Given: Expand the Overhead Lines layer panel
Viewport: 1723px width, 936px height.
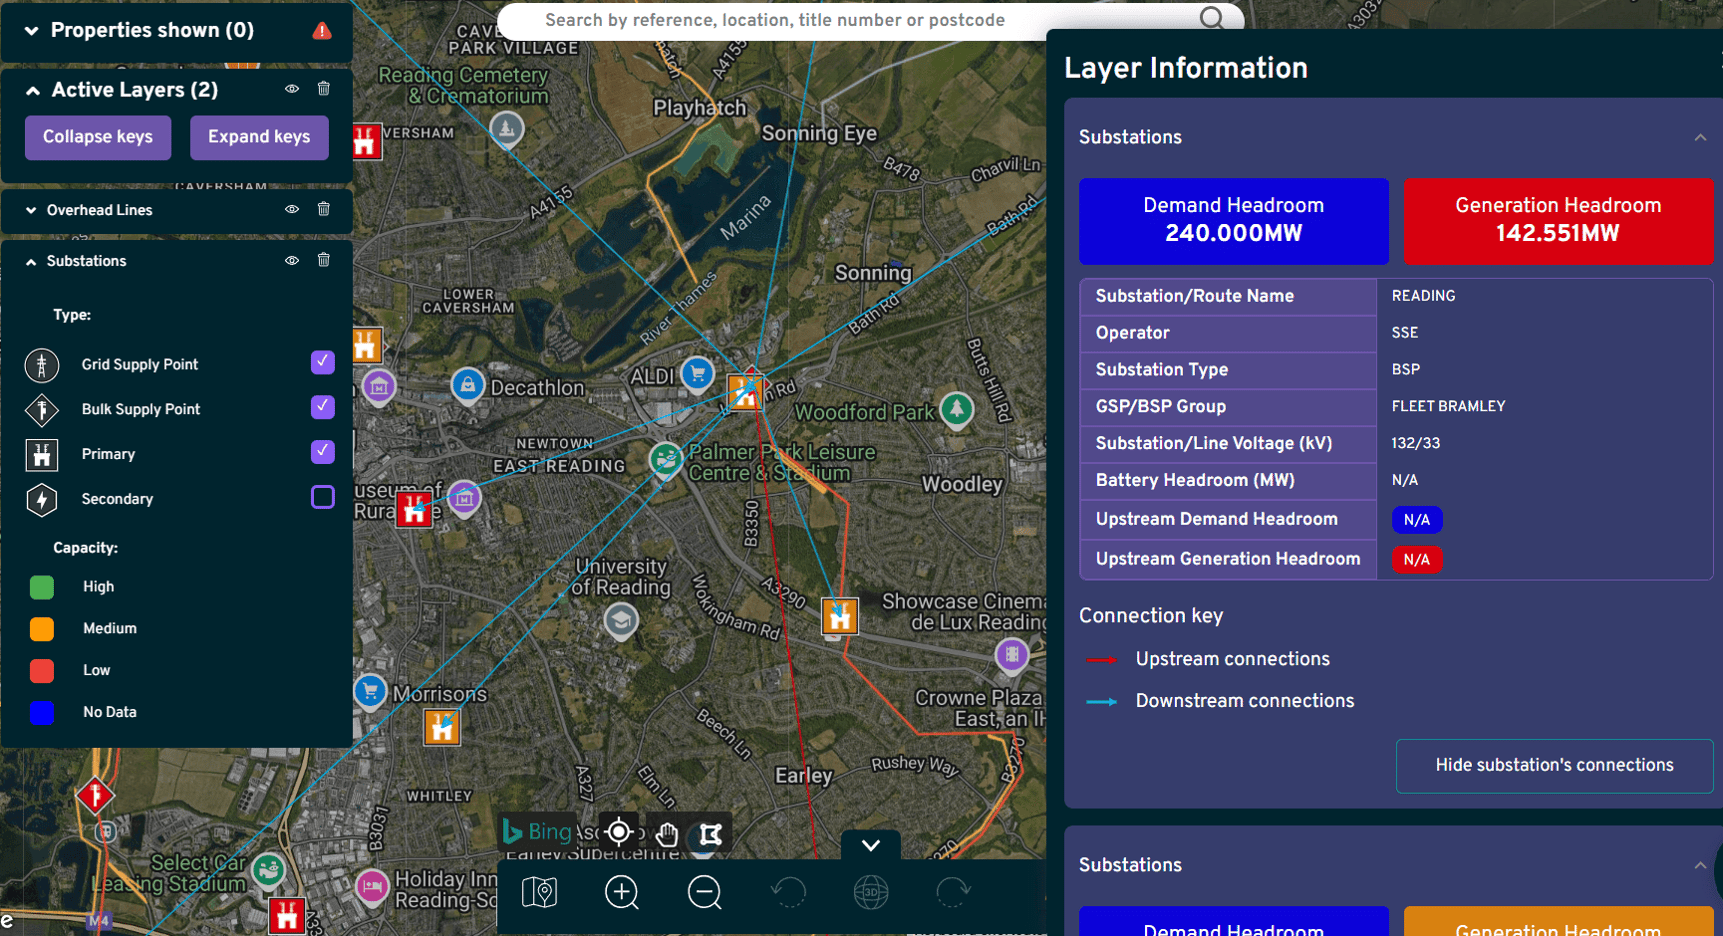Looking at the screenshot, I should click(x=29, y=210).
